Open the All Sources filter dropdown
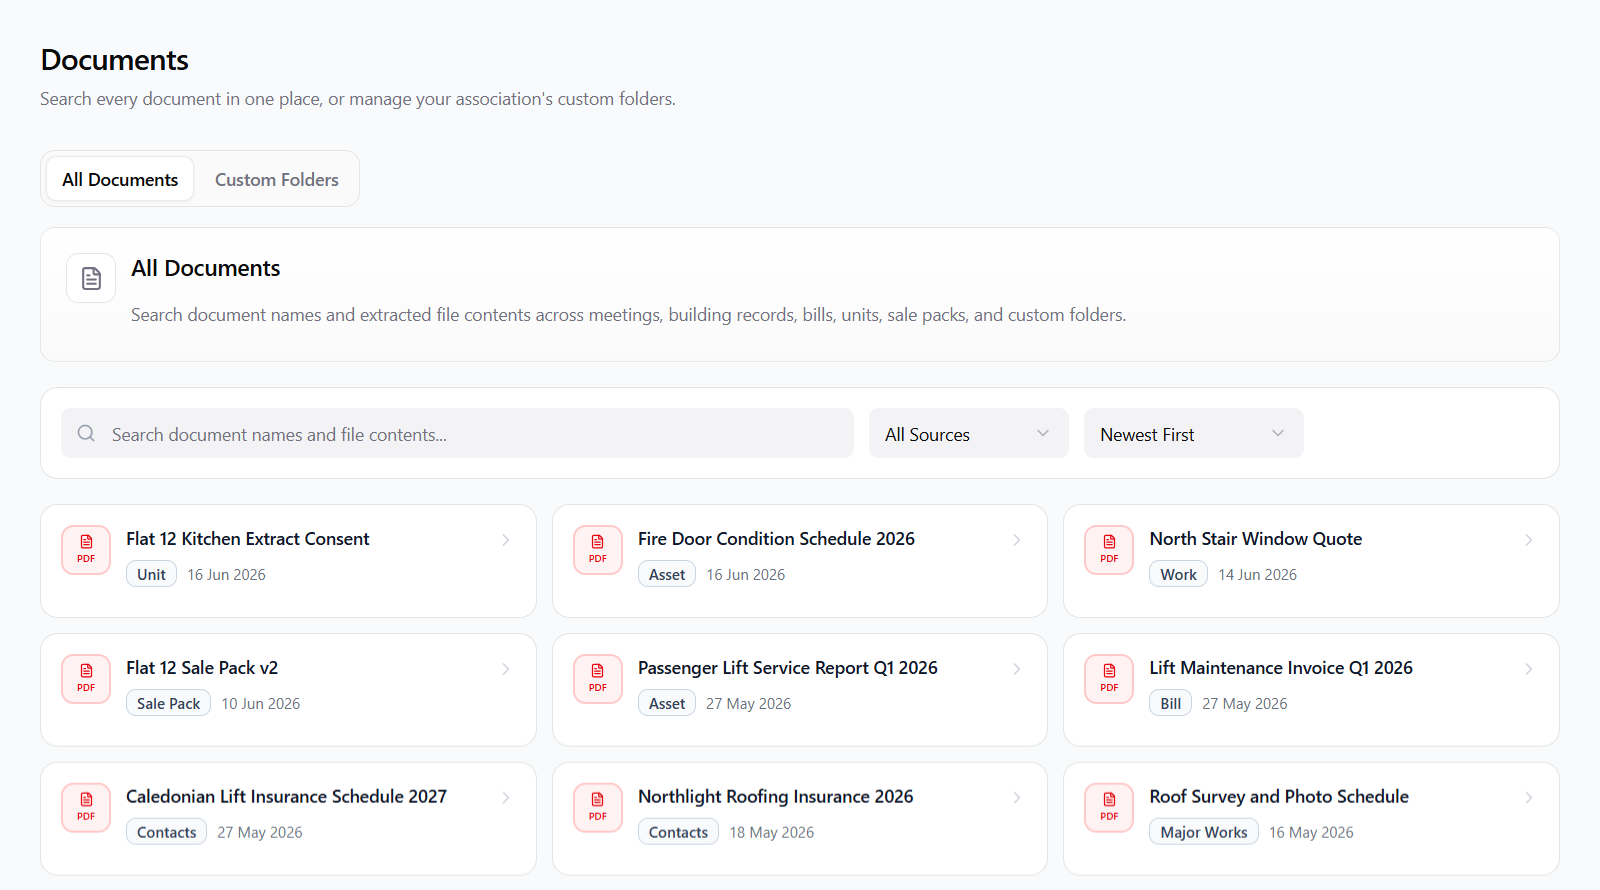The image size is (1600, 890). click(968, 433)
